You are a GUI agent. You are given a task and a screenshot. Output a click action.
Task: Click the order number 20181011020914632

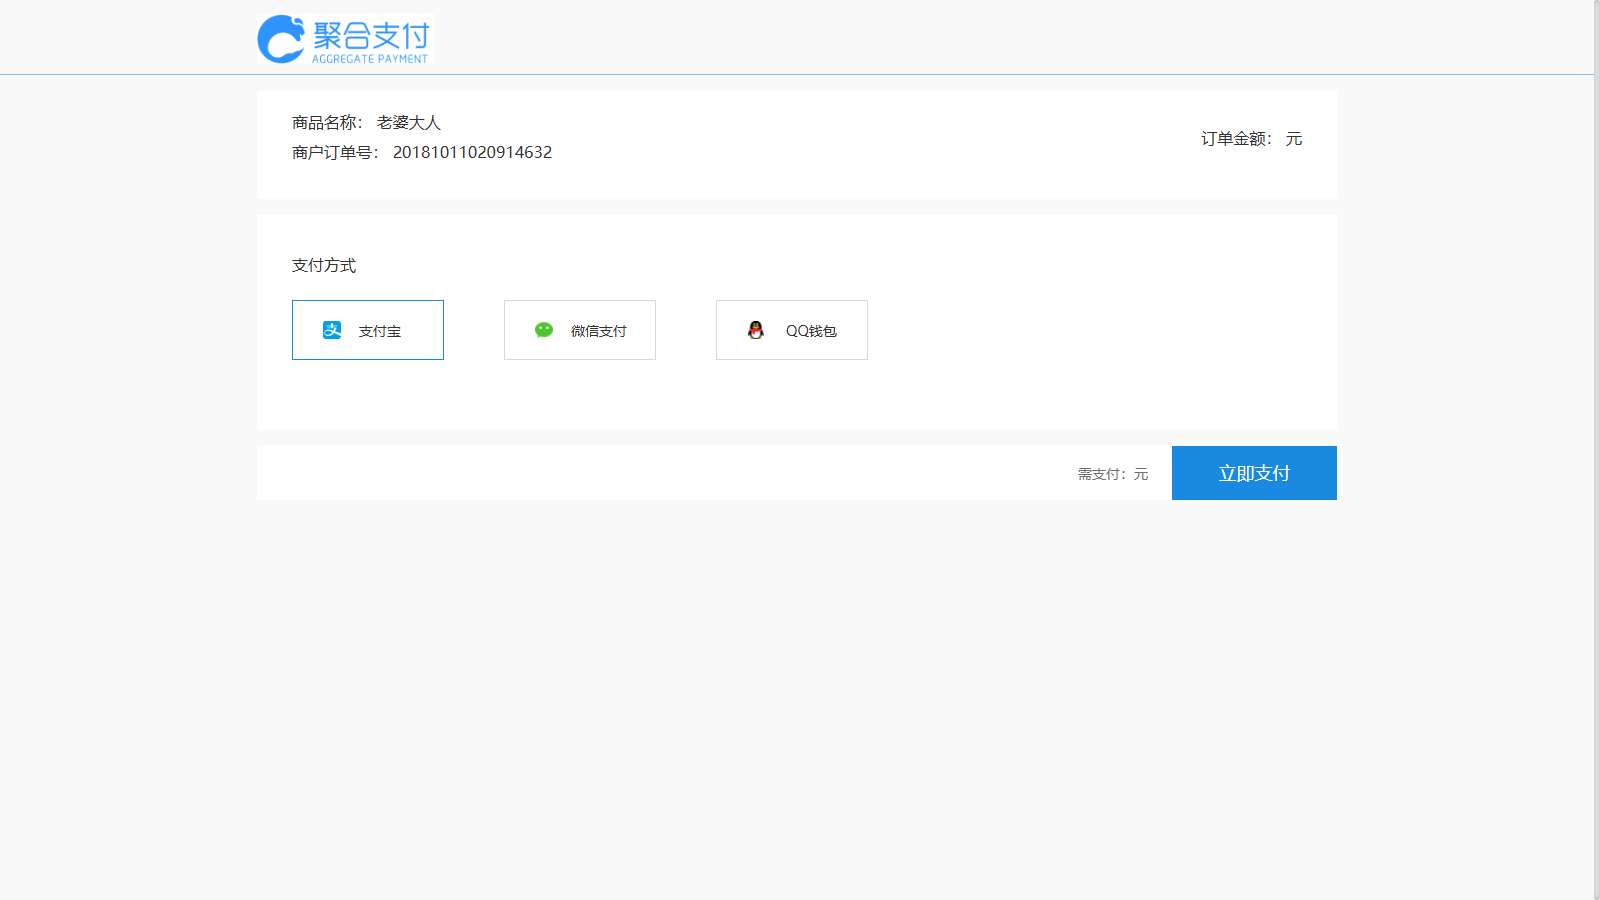(472, 152)
